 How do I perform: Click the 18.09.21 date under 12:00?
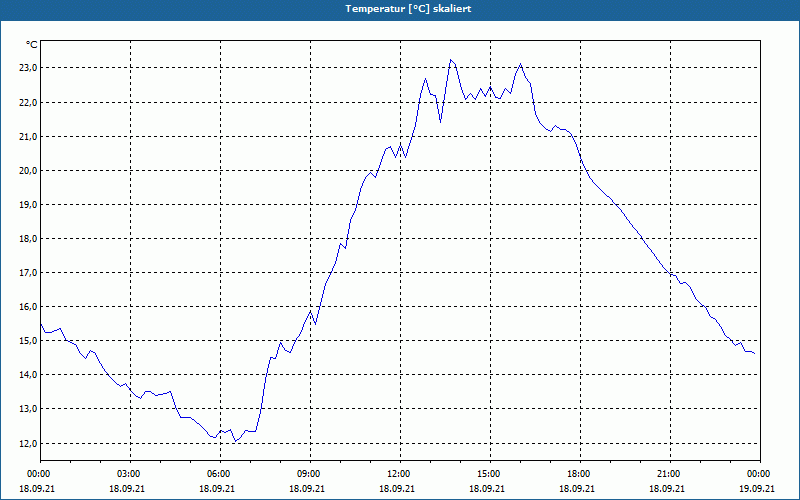397,489
